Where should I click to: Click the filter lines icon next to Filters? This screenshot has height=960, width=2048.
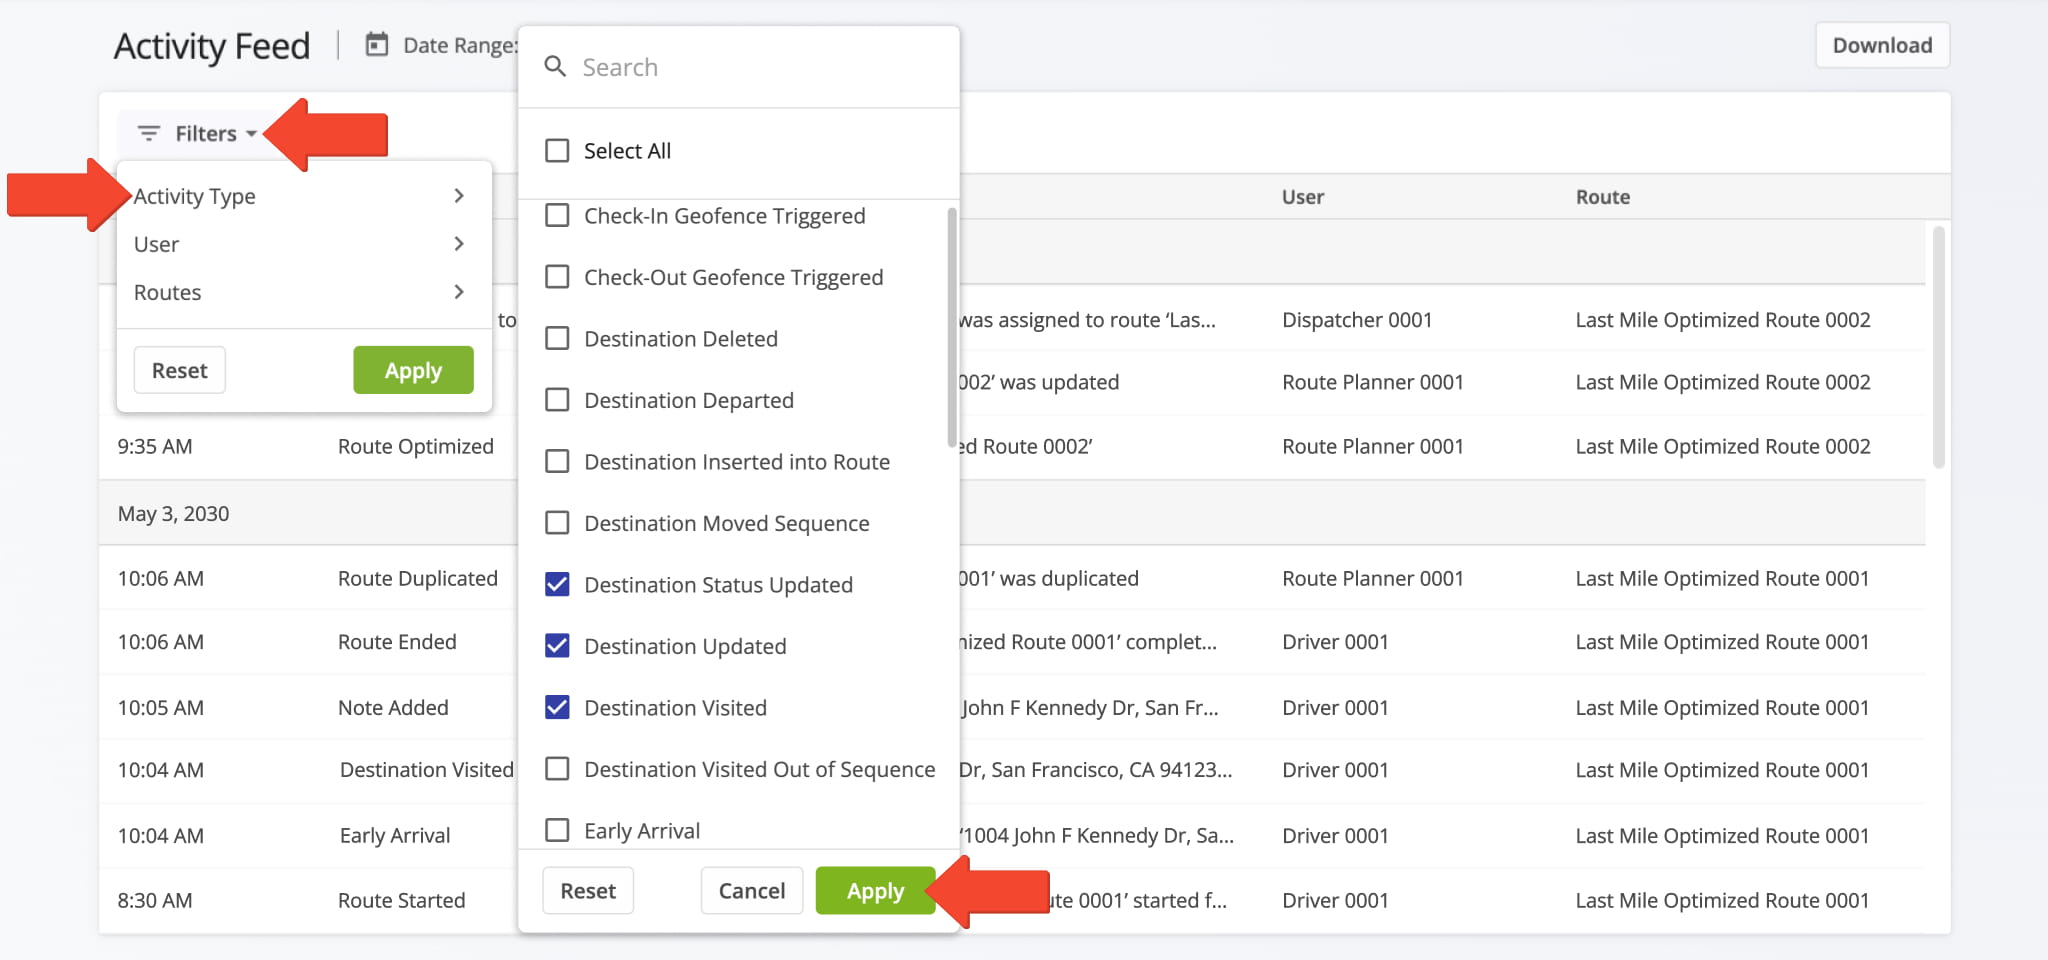(x=149, y=133)
